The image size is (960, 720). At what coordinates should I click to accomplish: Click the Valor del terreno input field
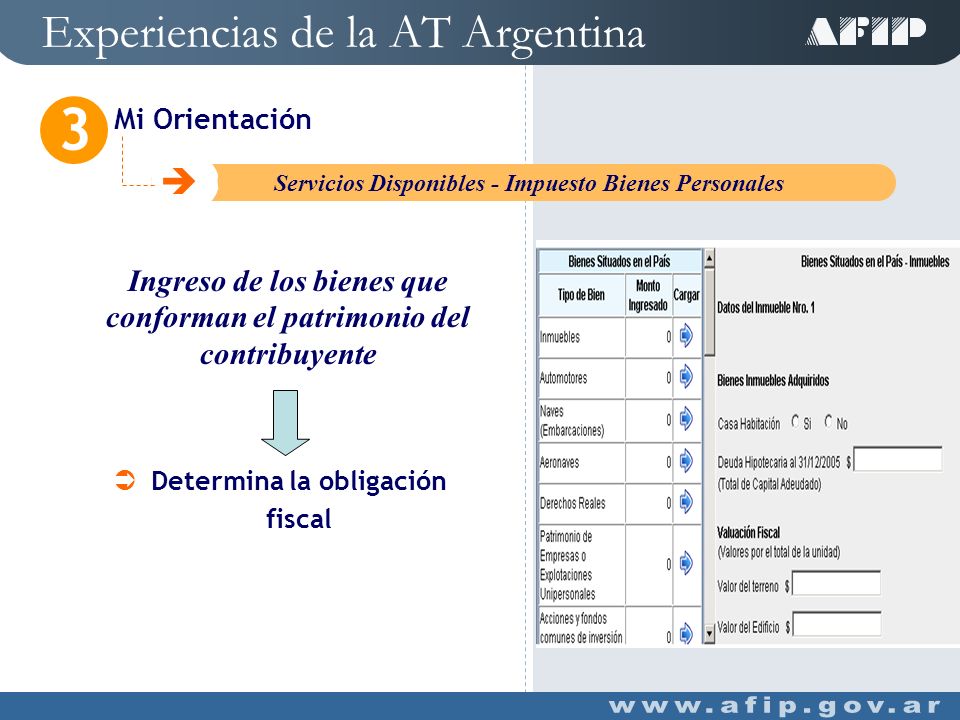836,583
